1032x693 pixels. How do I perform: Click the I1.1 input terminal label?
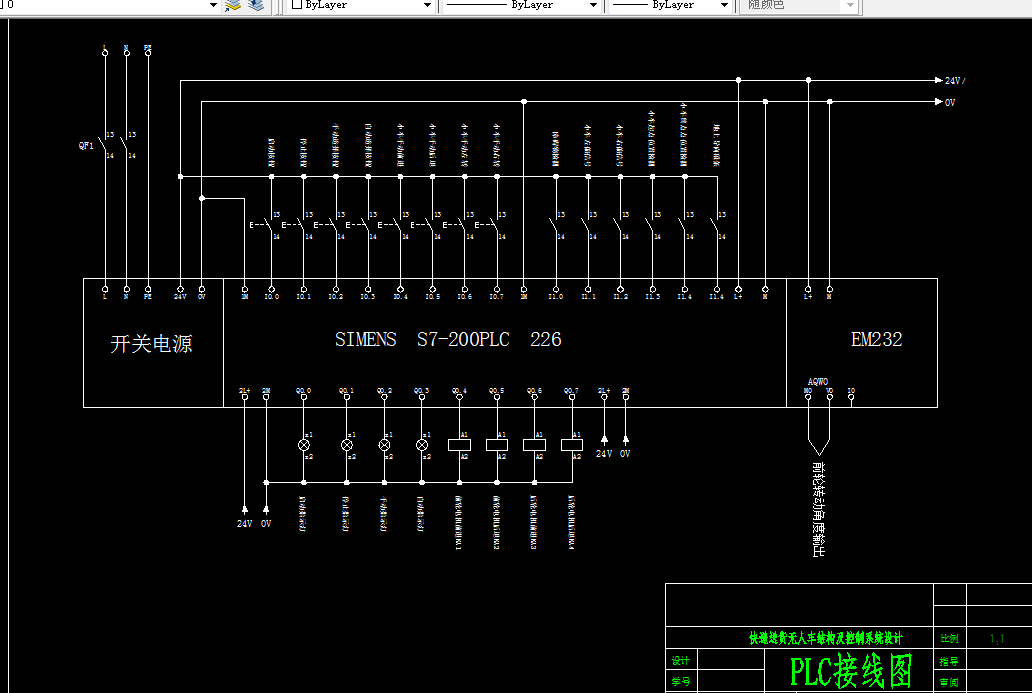coord(588,297)
